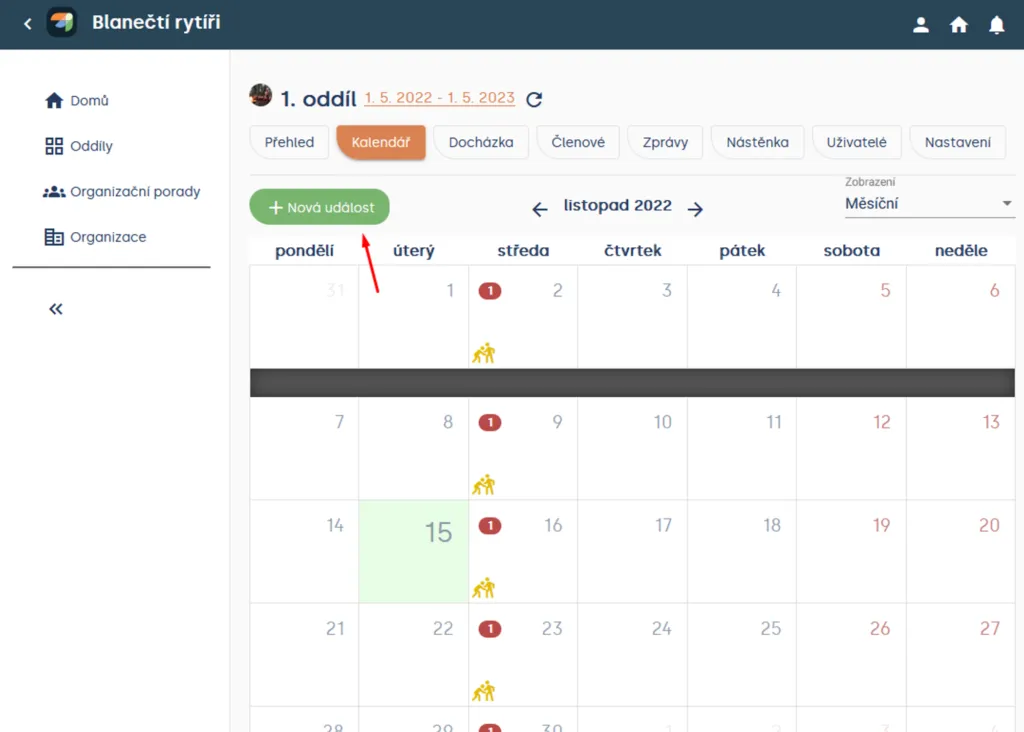This screenshot has height=732, width=1024.
Task: Advance to next month arrow
Action: (x=696, y=209)
